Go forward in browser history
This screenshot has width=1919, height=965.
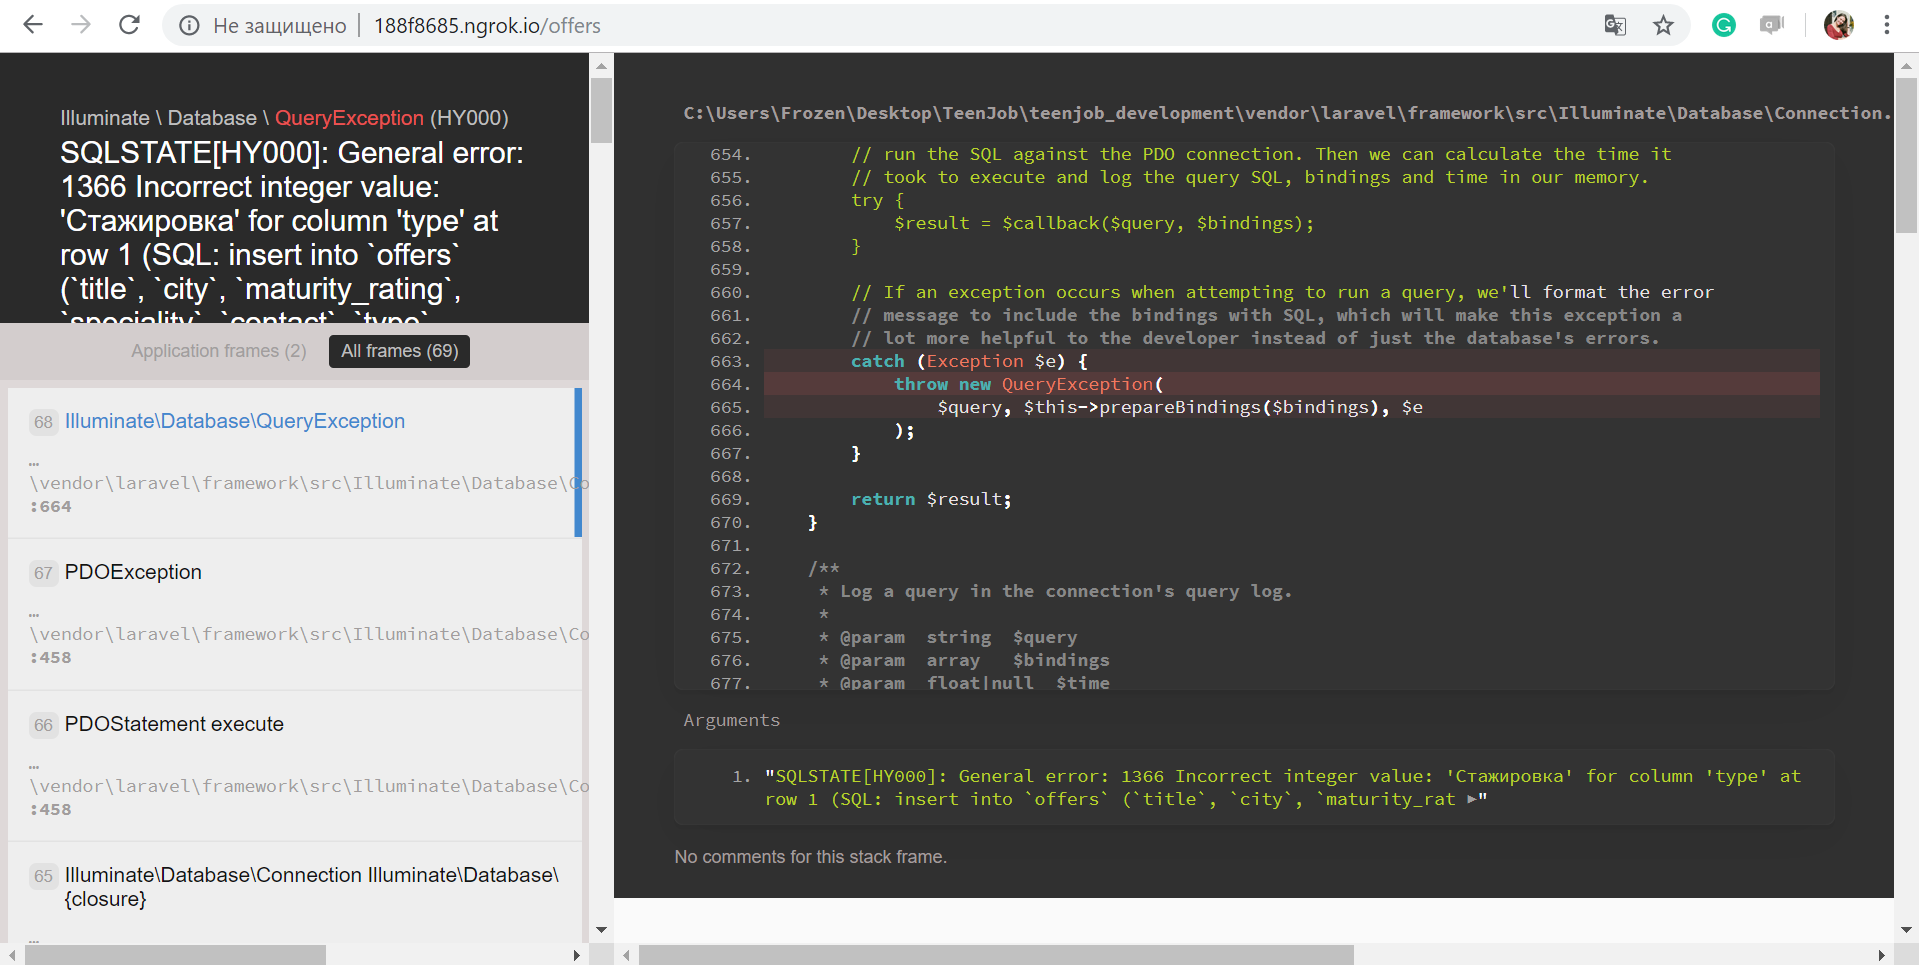click(81, 25)
